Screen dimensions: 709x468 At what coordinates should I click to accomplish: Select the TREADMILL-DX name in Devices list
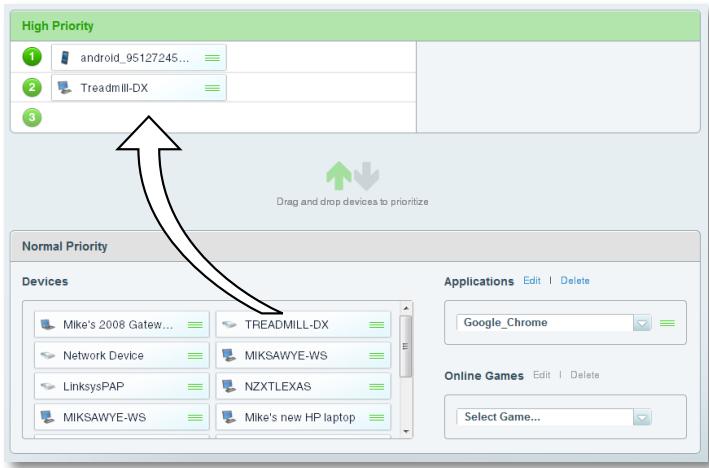tap(287, 325)
